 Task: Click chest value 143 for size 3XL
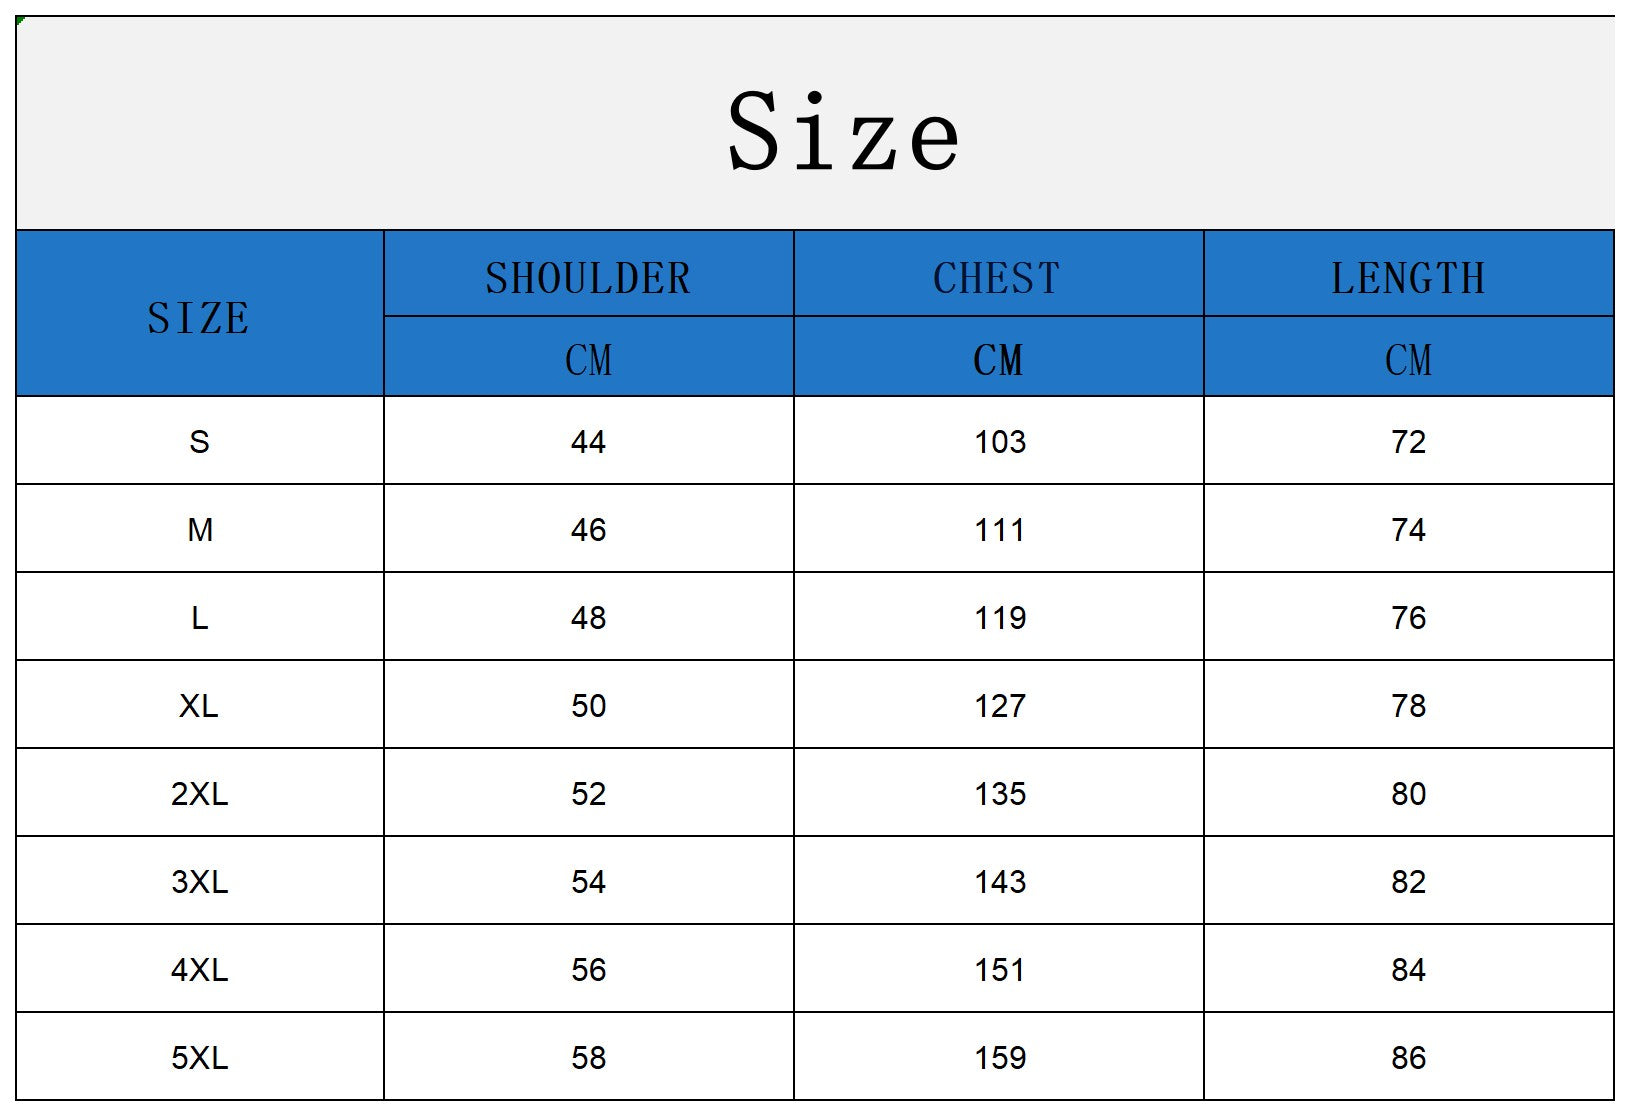(x=1000, y=882)
